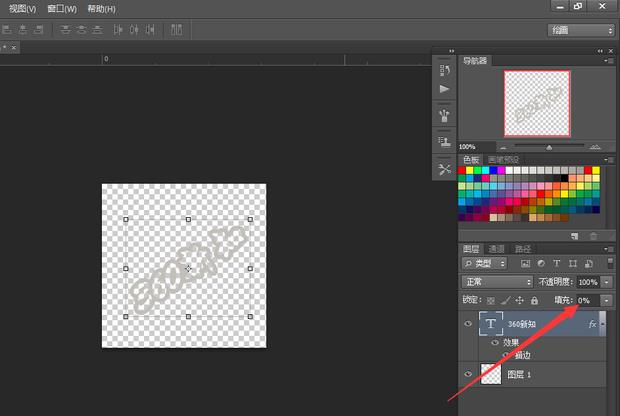
Task: Click the 填充 0% fill field
Action: pos(588,301)
